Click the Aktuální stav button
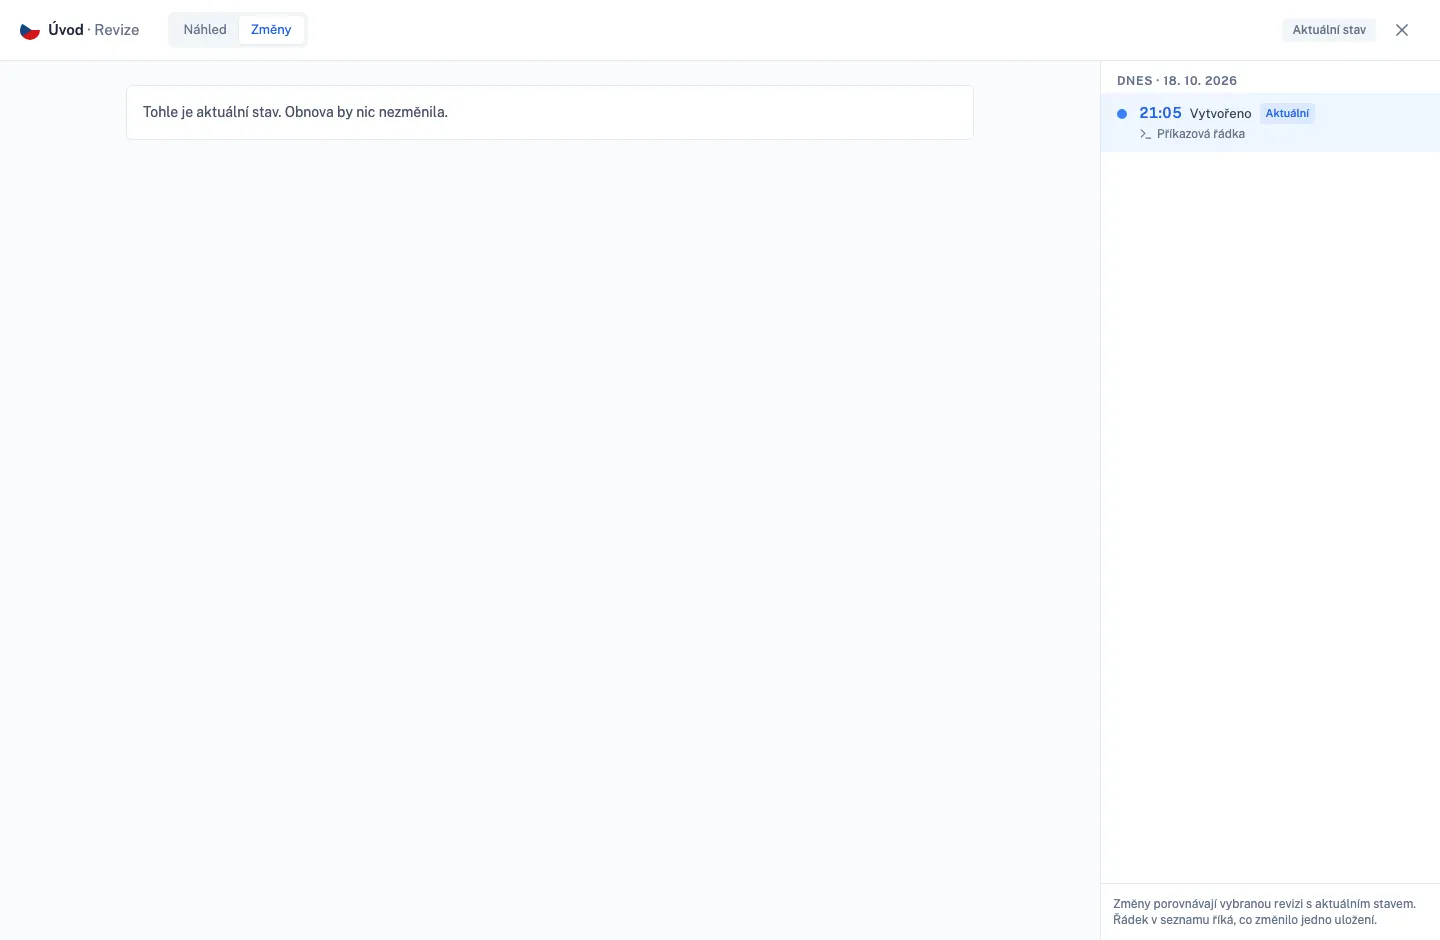1440x940 pixels. click(1329, 30)
